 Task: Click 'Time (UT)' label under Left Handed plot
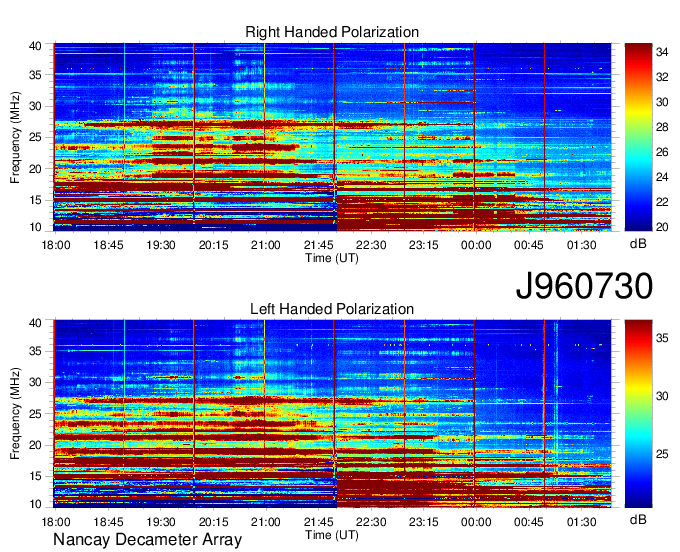[332, 535]
